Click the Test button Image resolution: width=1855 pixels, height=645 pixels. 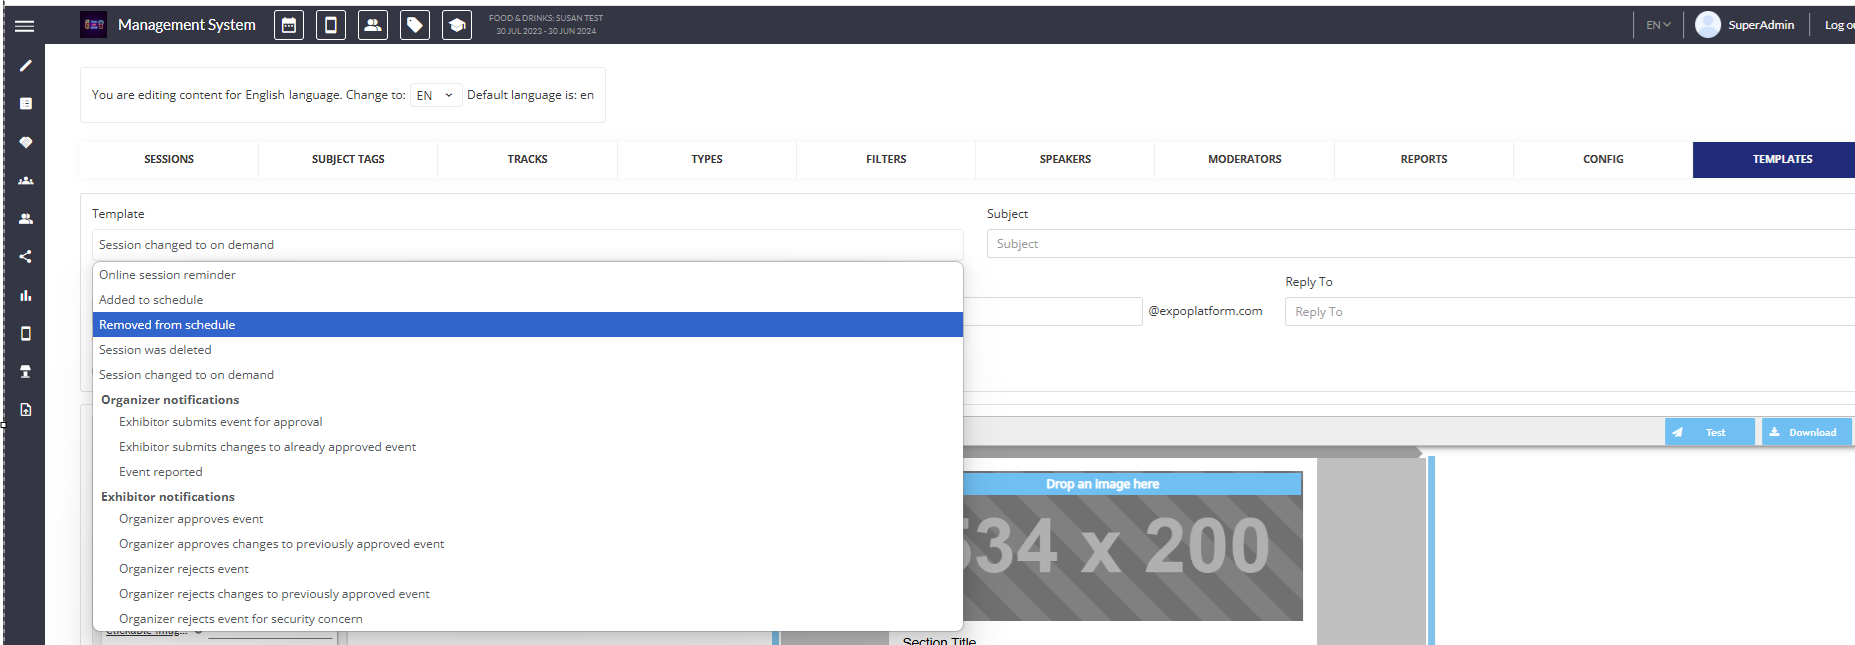1709,432
